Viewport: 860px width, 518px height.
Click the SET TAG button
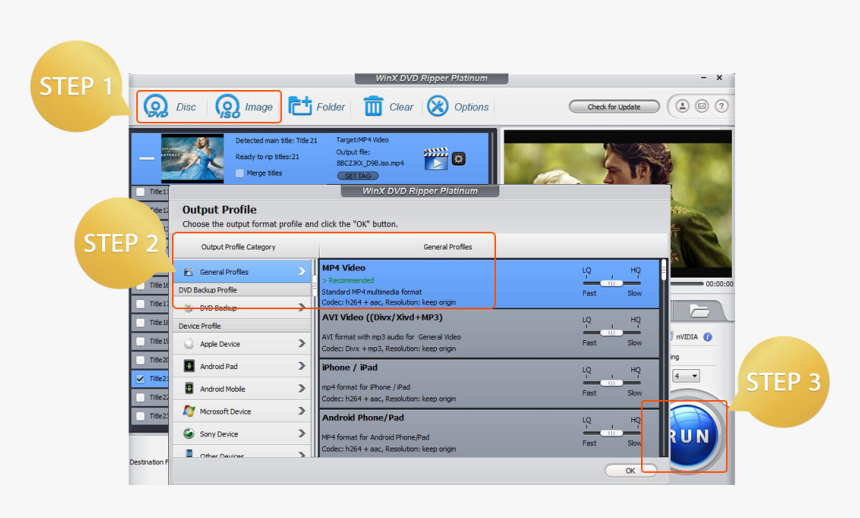click(358, 176)
